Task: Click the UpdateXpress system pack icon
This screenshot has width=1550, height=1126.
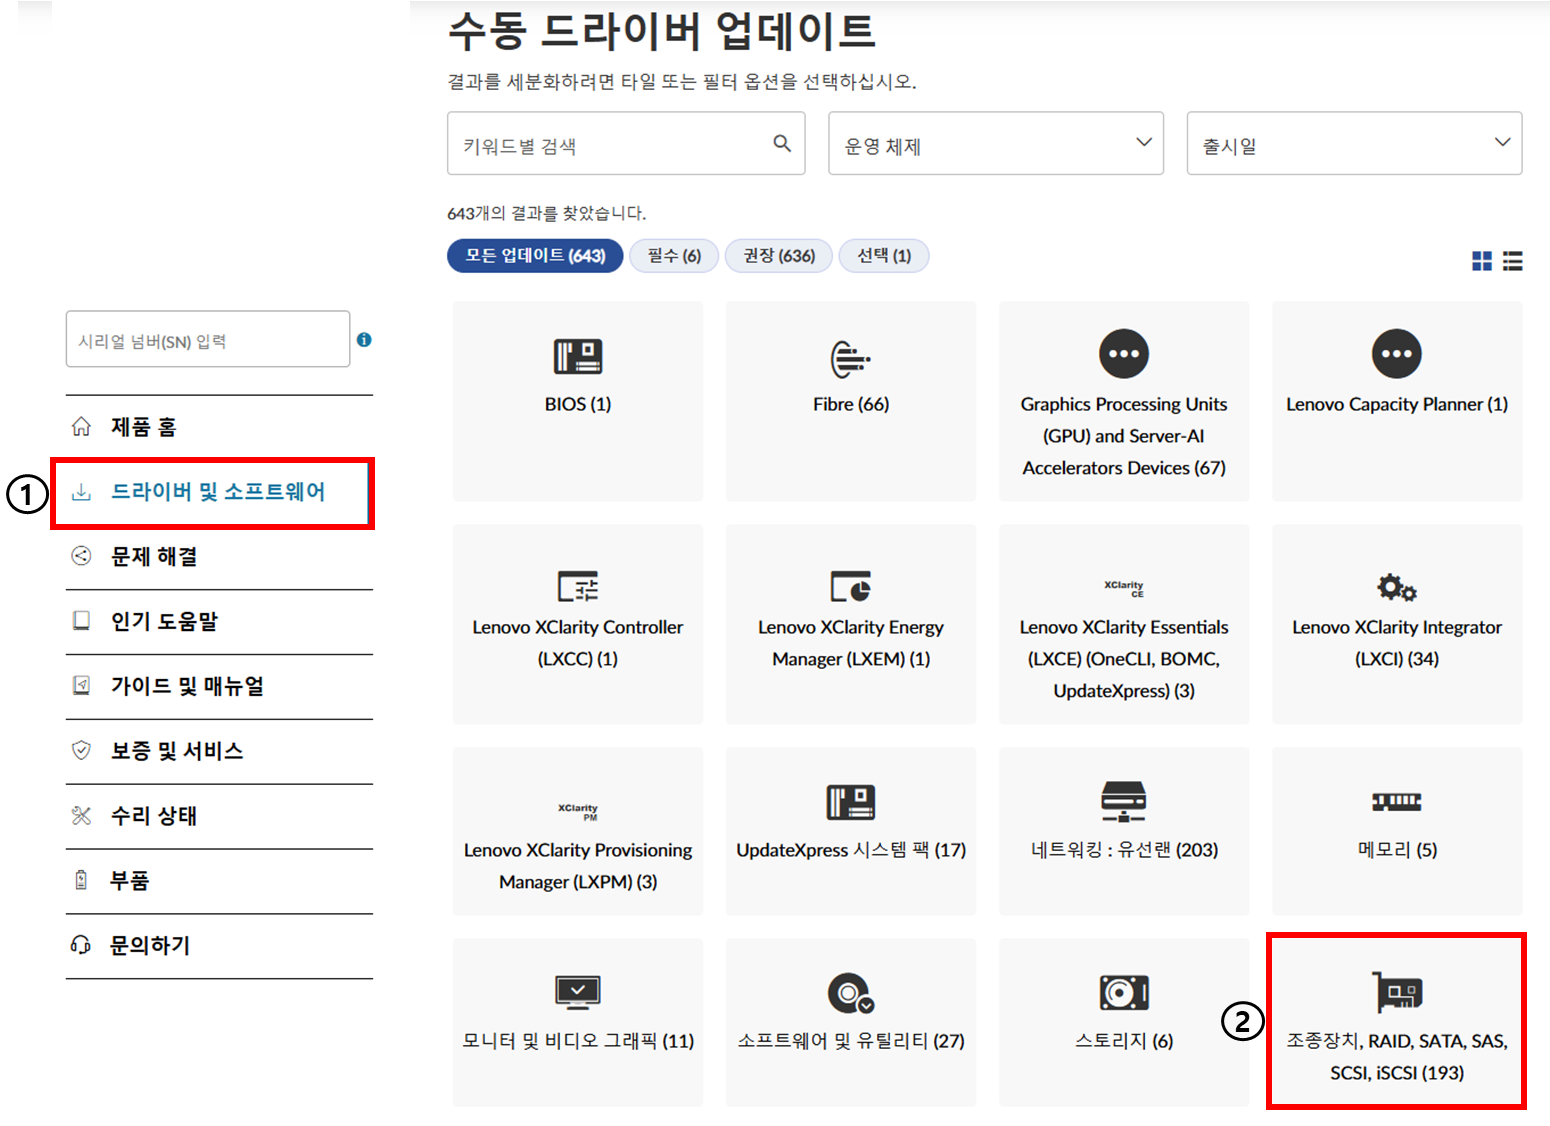Action: click(x=851, y=802)
